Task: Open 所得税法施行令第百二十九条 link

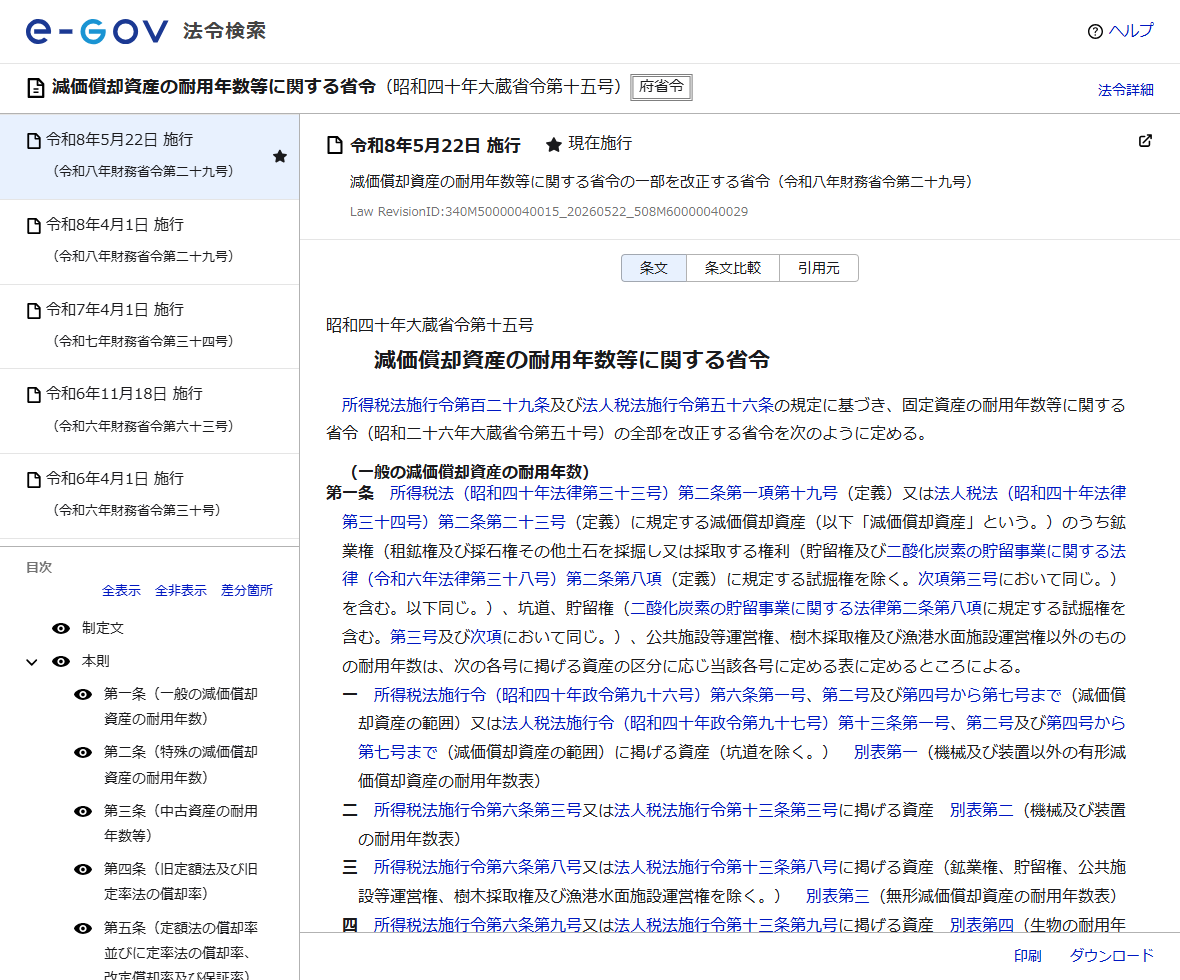Action: click(x=446, y=406)
